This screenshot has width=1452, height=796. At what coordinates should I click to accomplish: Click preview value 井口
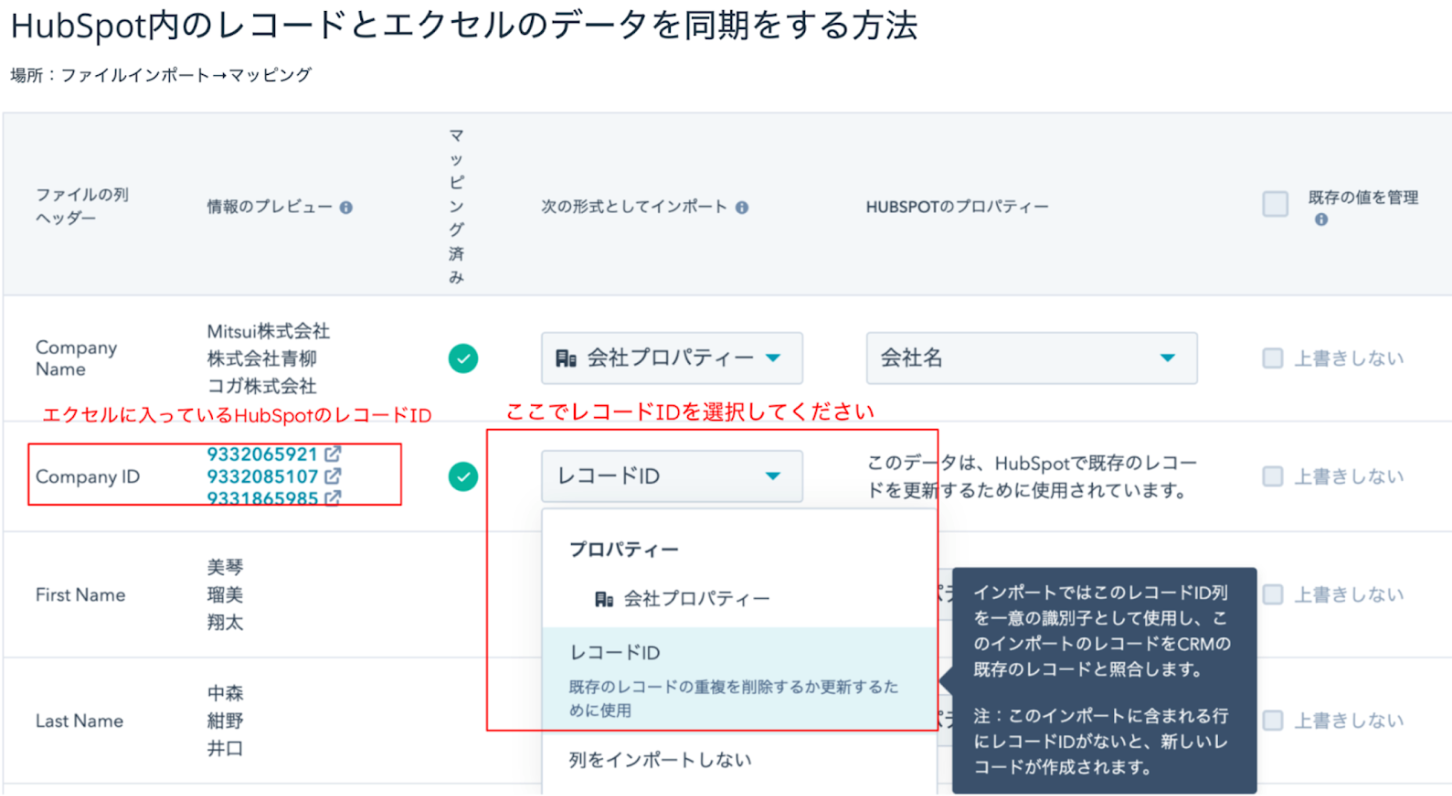pos(225,748)
